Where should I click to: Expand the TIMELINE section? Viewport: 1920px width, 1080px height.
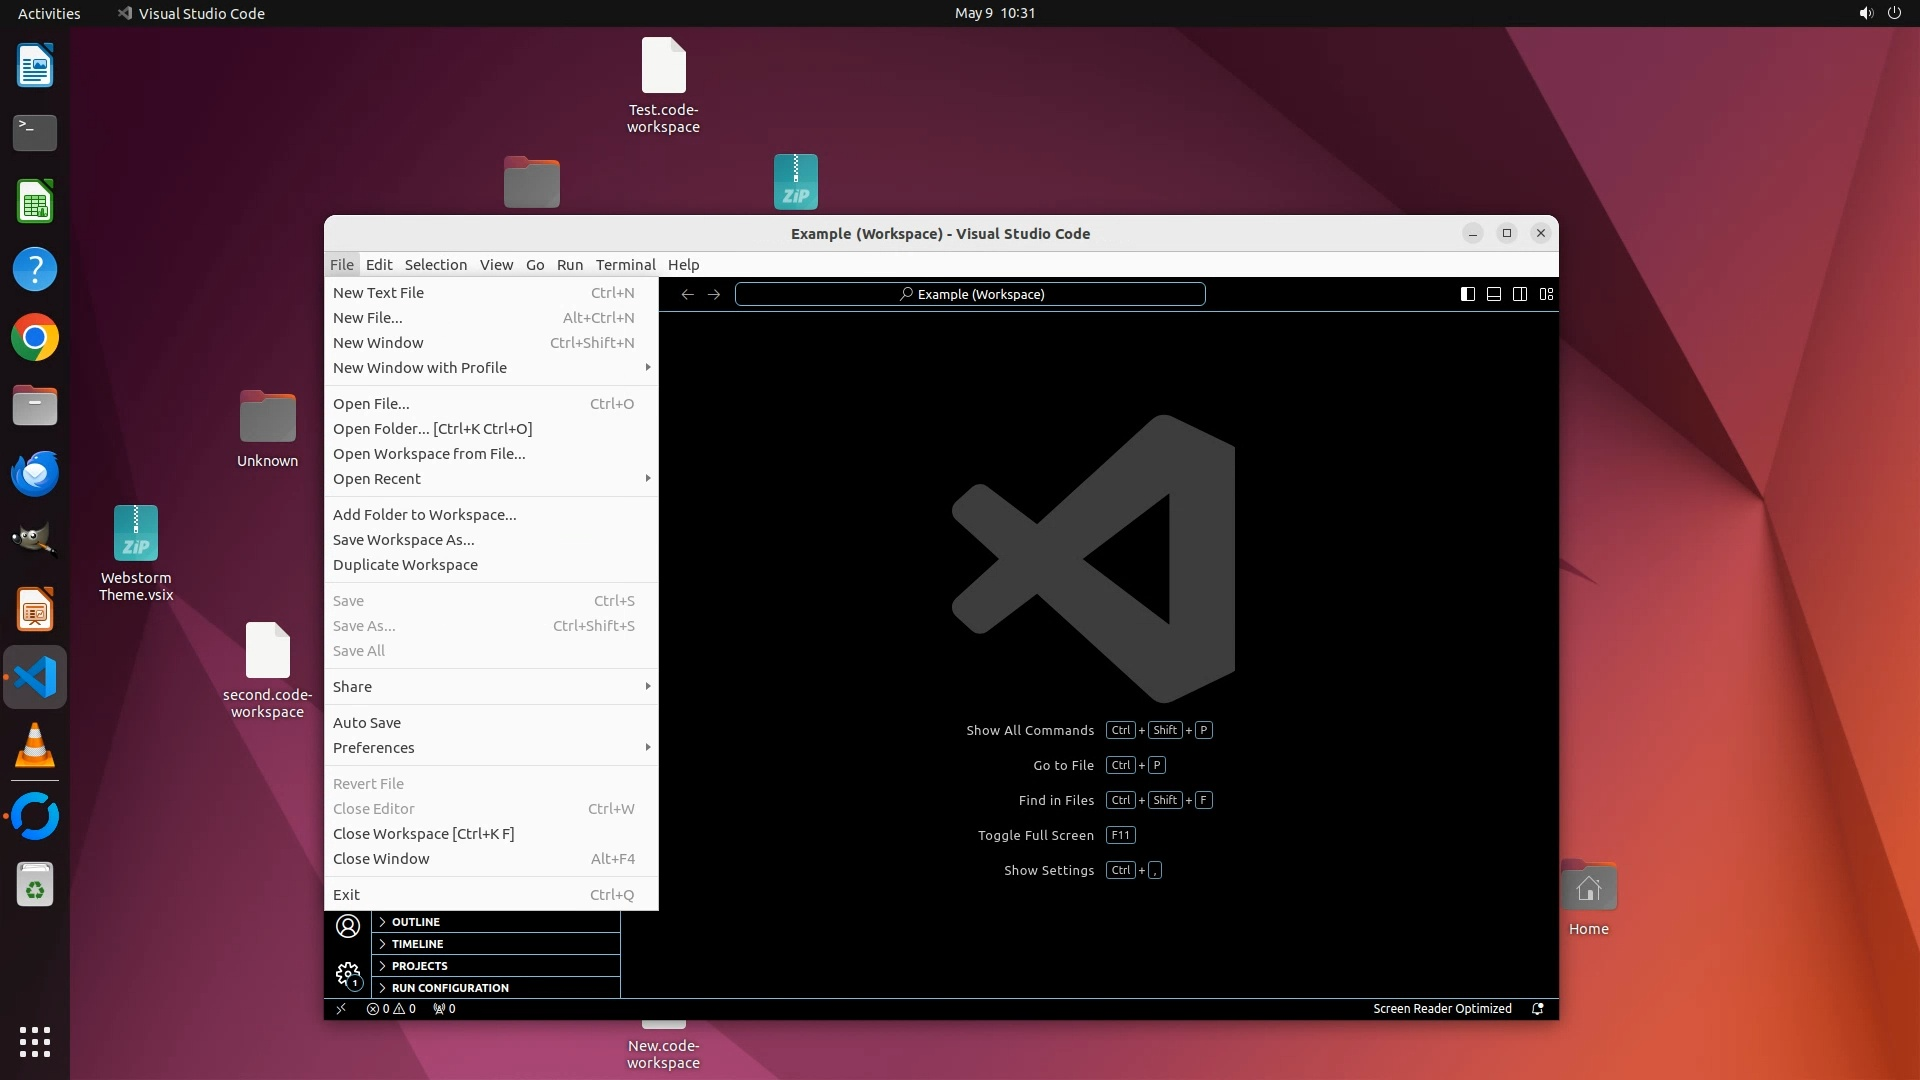pyautogui.click(x=417, y=944)
